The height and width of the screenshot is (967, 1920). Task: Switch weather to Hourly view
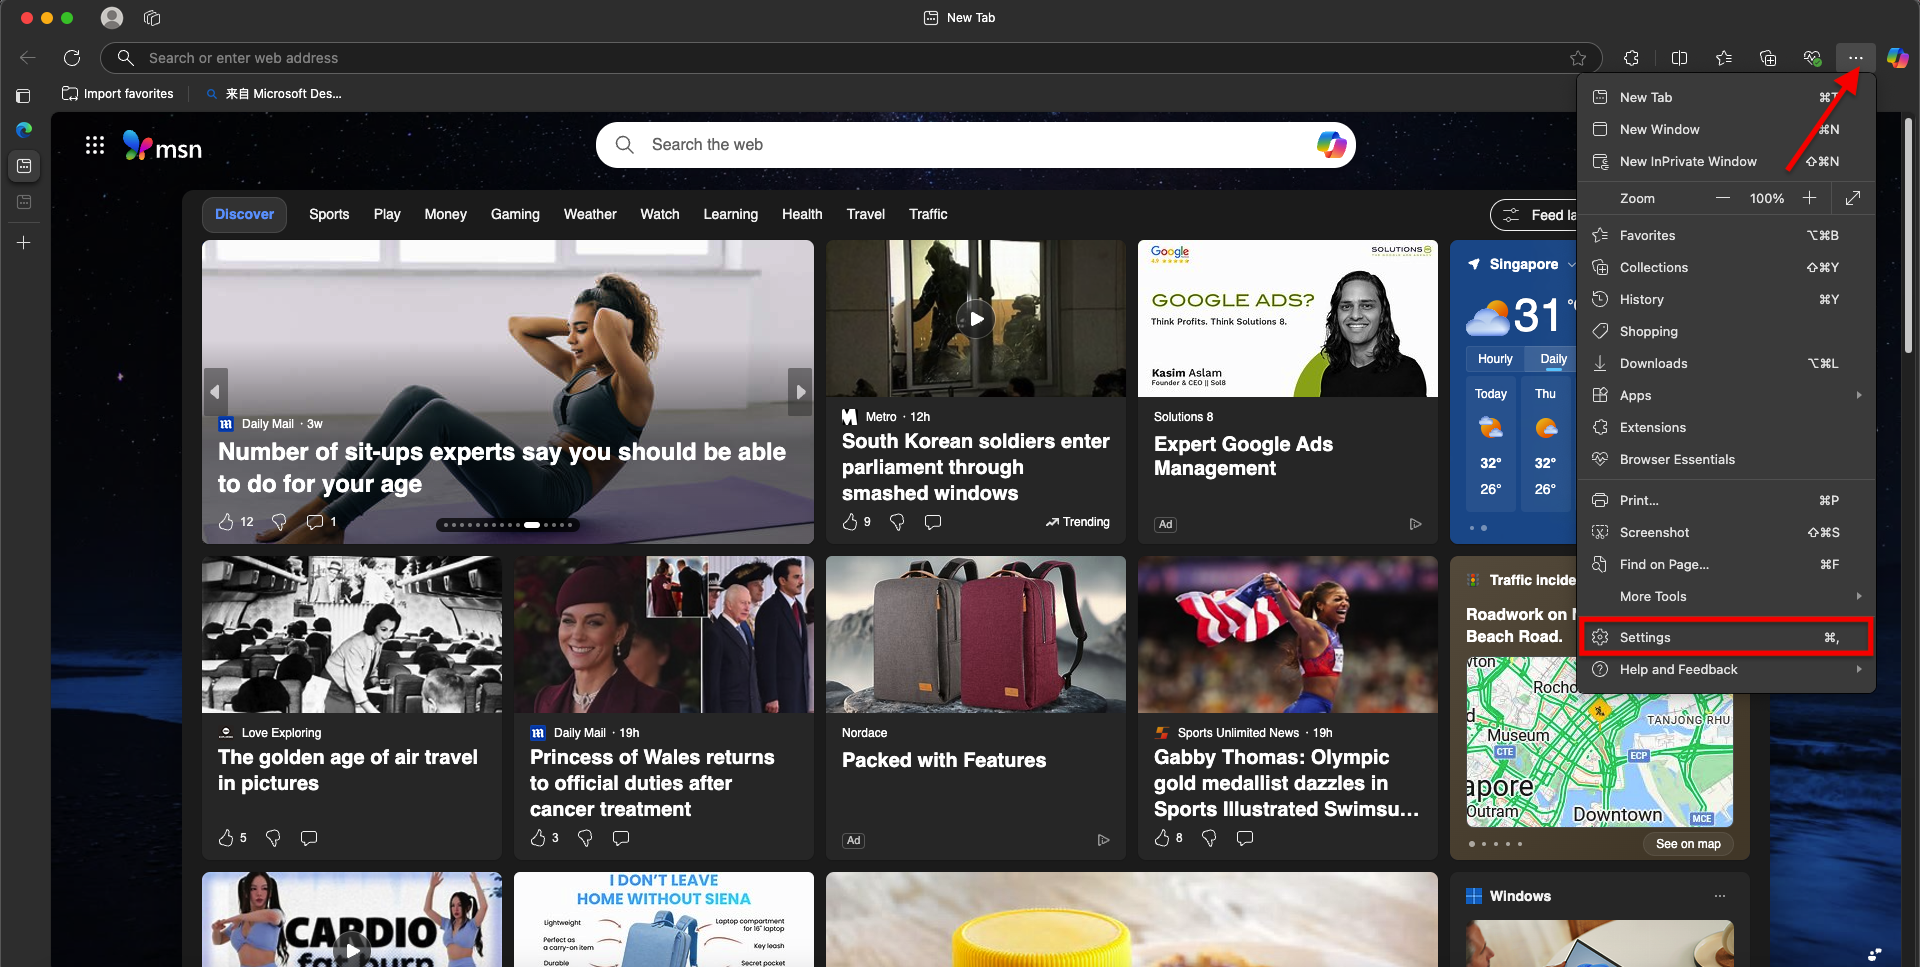pos(1495,359)
